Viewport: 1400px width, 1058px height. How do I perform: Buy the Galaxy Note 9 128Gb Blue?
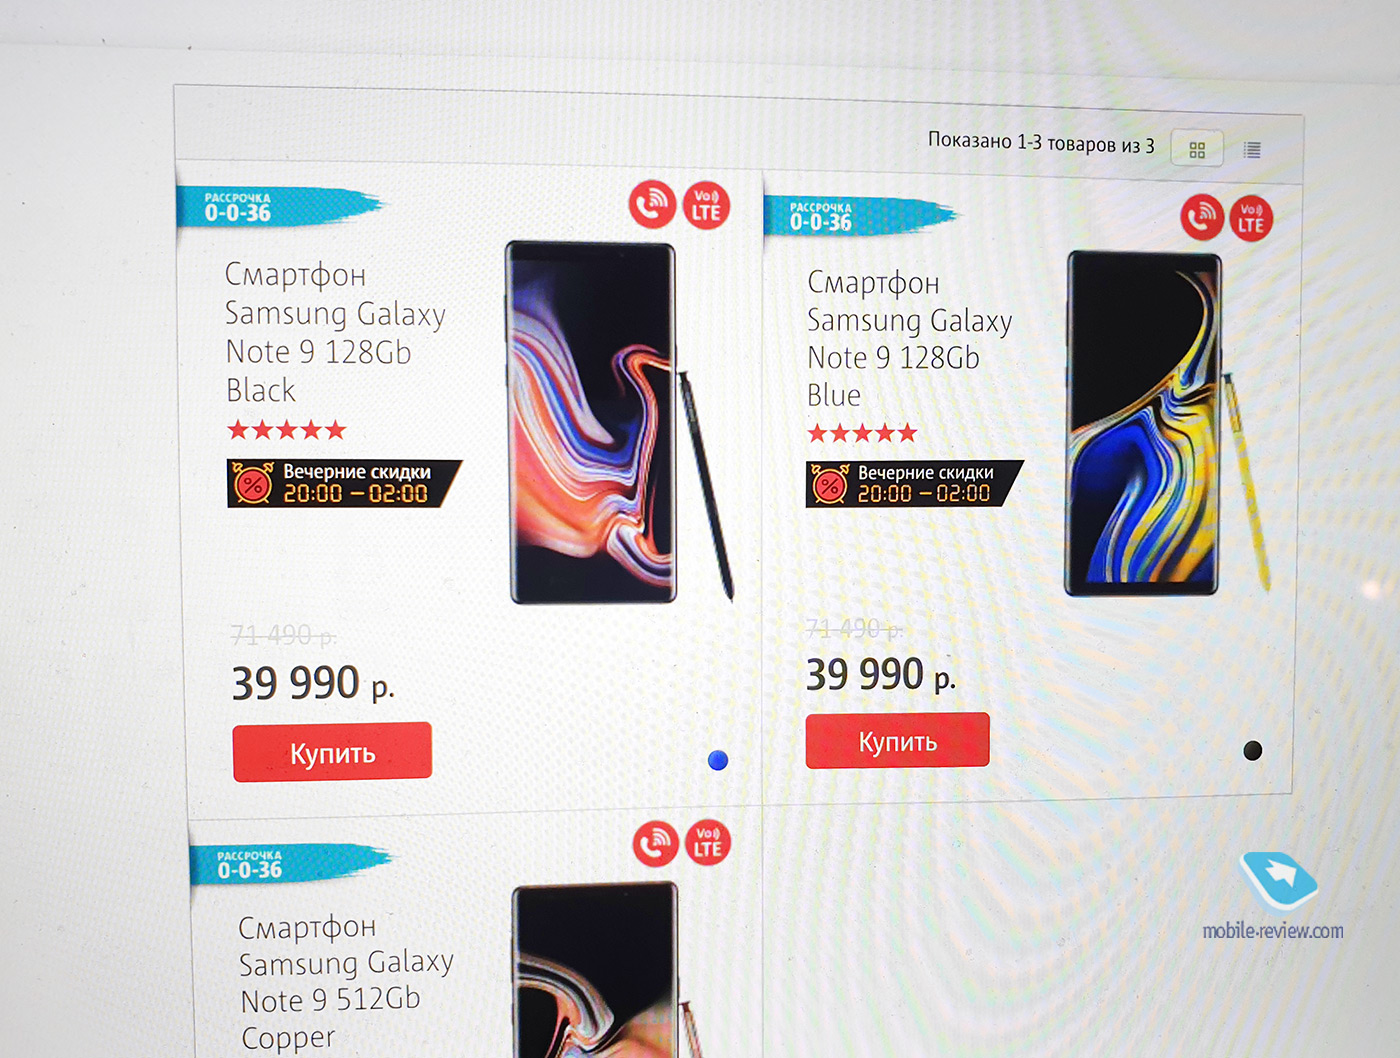[x=897, y=741]
